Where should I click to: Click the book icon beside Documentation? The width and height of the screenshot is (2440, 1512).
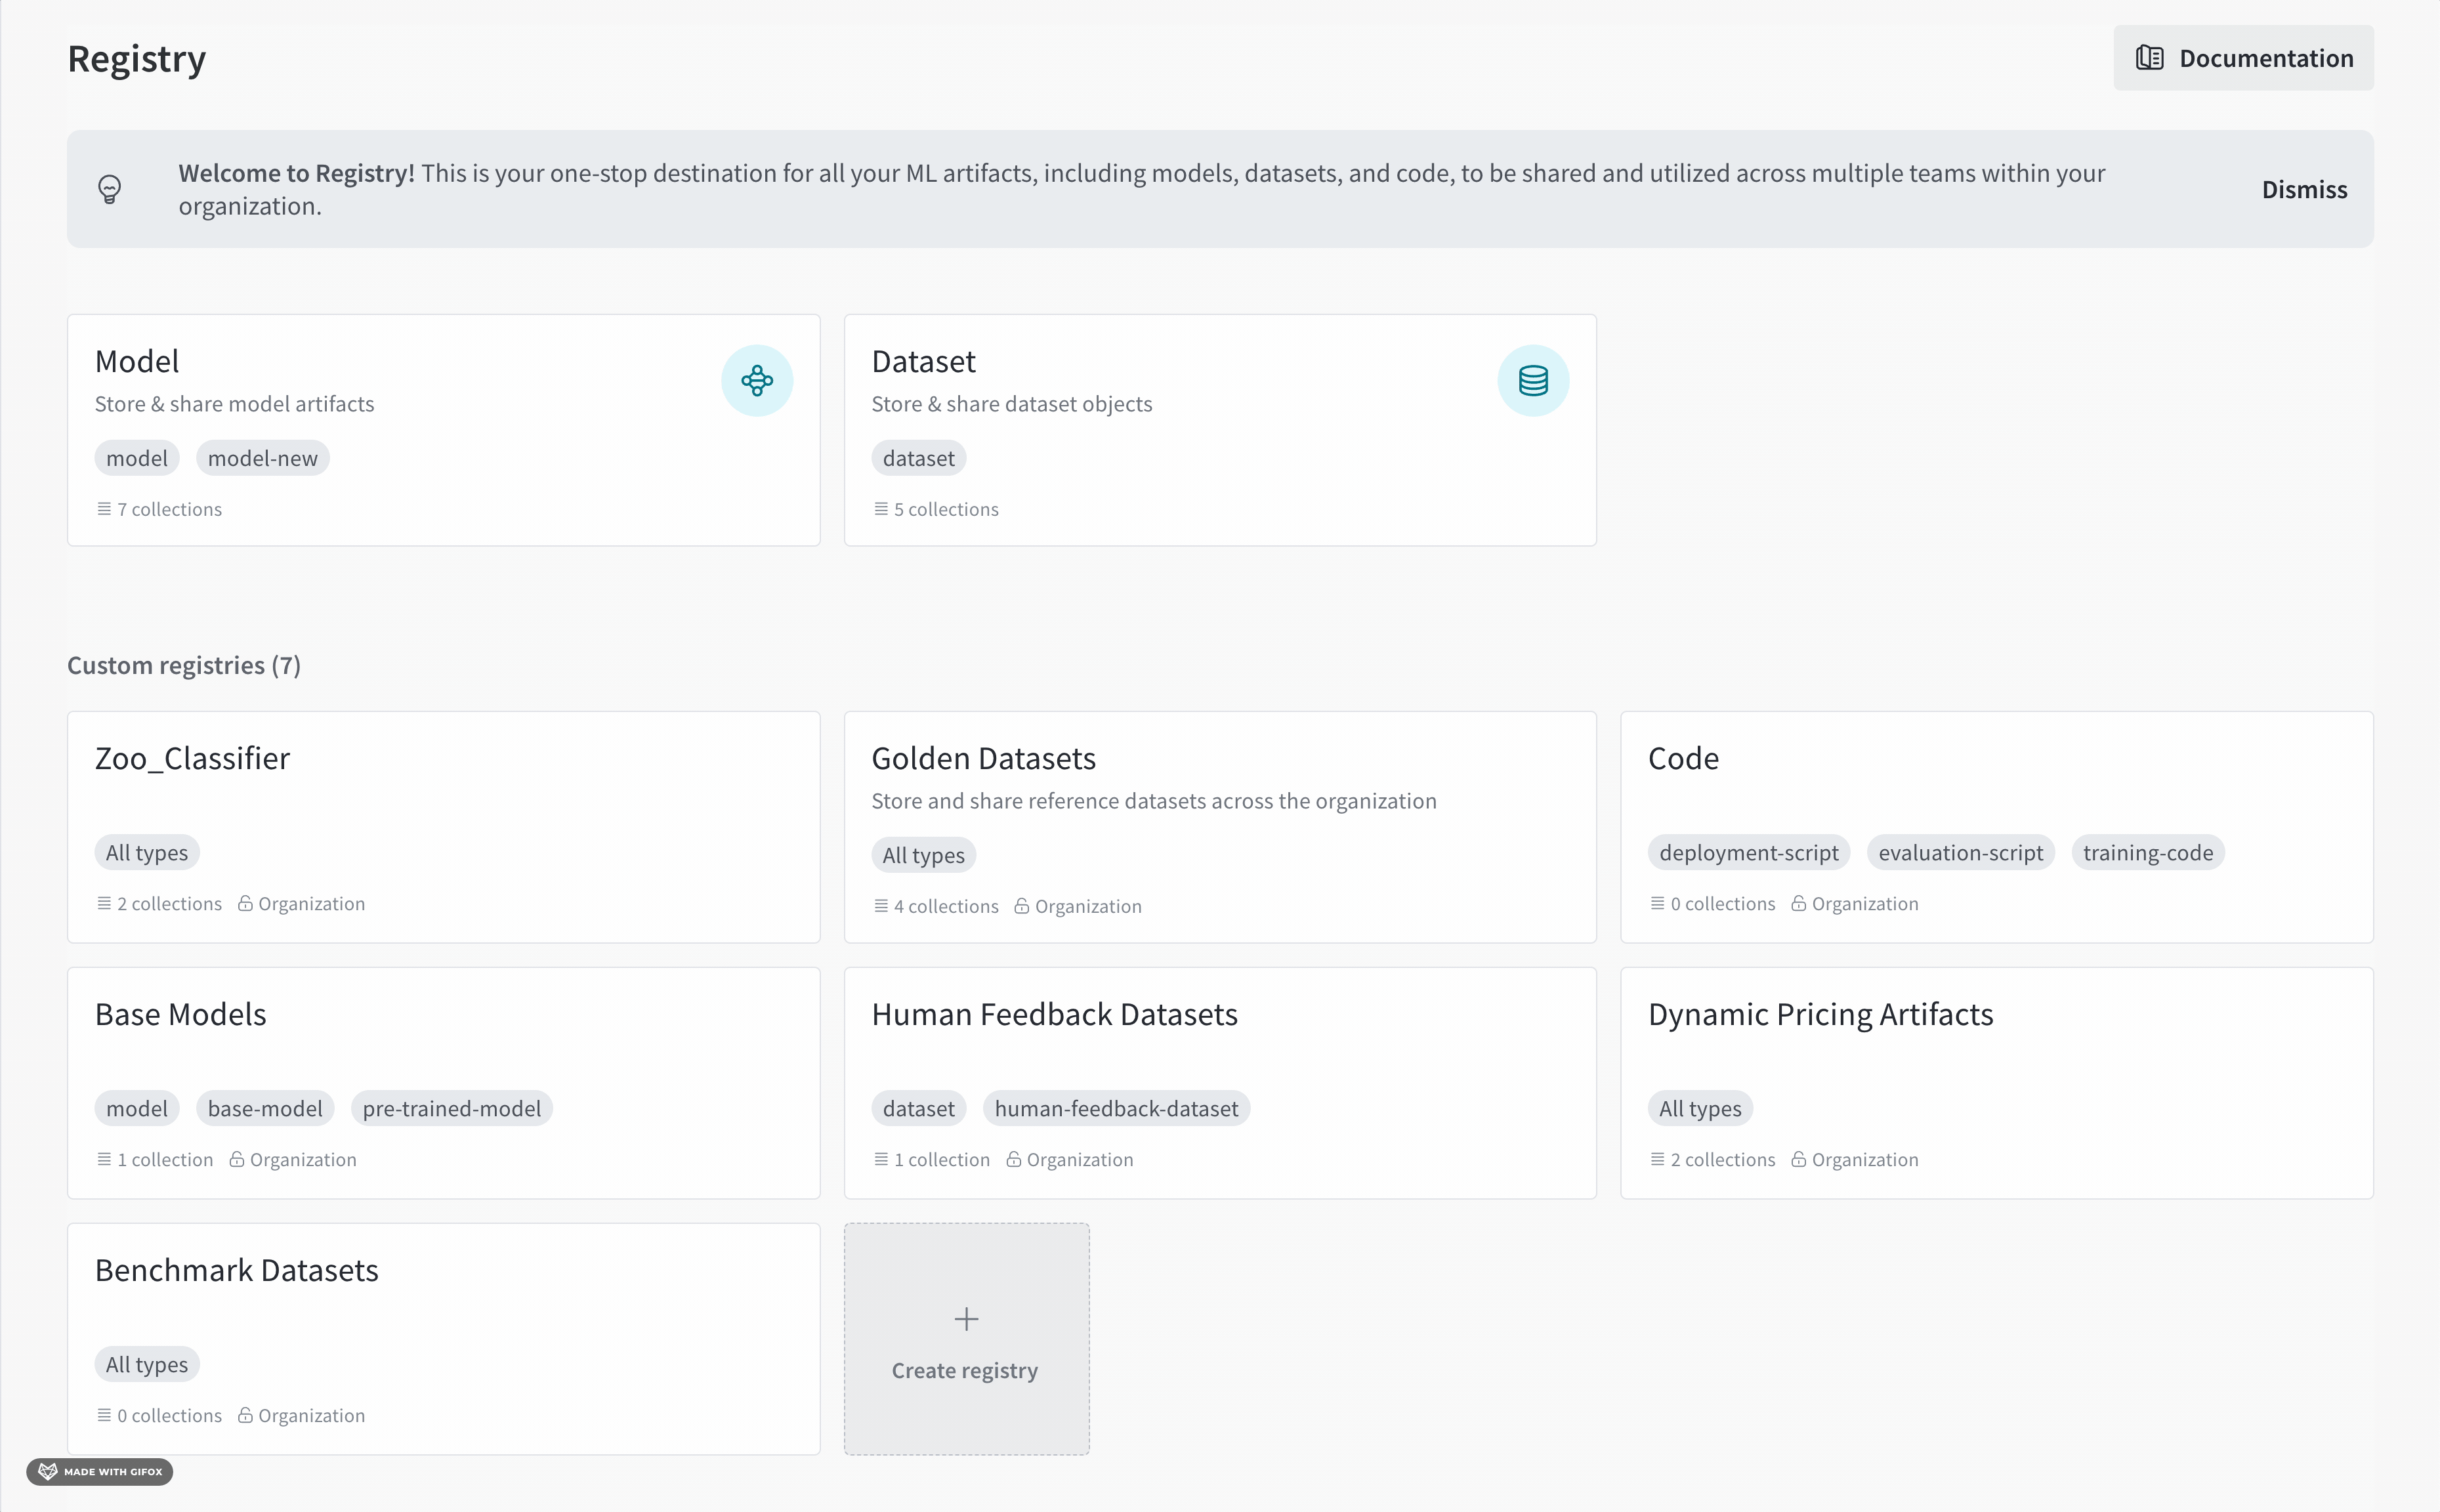coord(2149,58)
